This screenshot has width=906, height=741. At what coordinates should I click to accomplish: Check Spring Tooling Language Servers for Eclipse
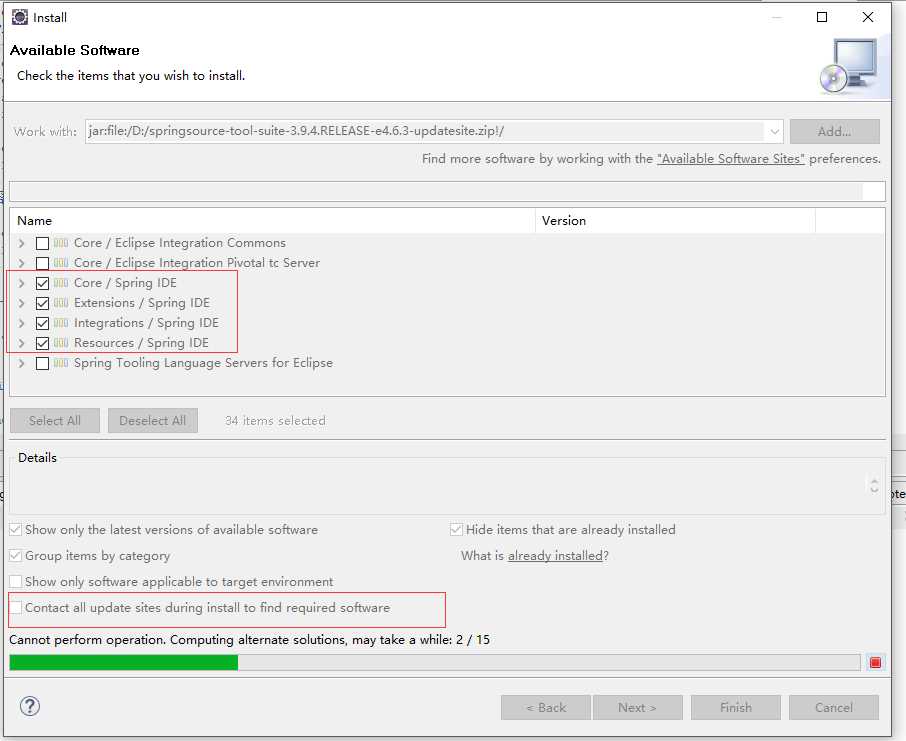(42, 364)
